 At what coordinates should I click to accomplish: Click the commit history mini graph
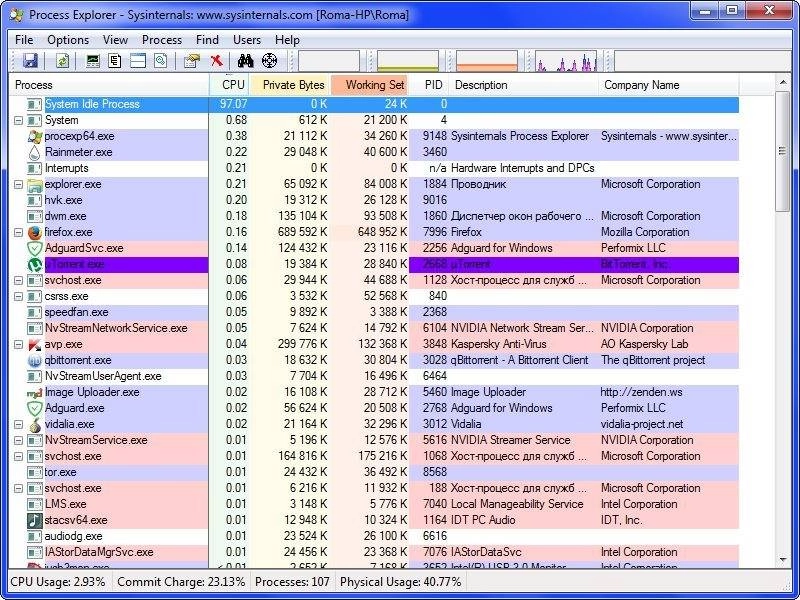coord(408,61)
